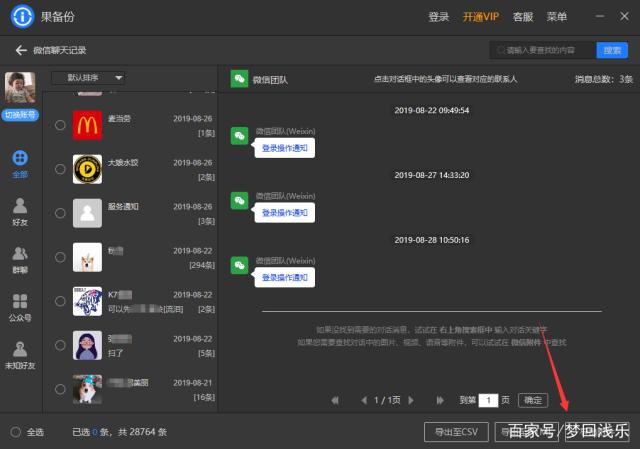Select the radio button for 麦当劳 chat
The width and height of the screenshot is (640, 449).
click(60, 125)
